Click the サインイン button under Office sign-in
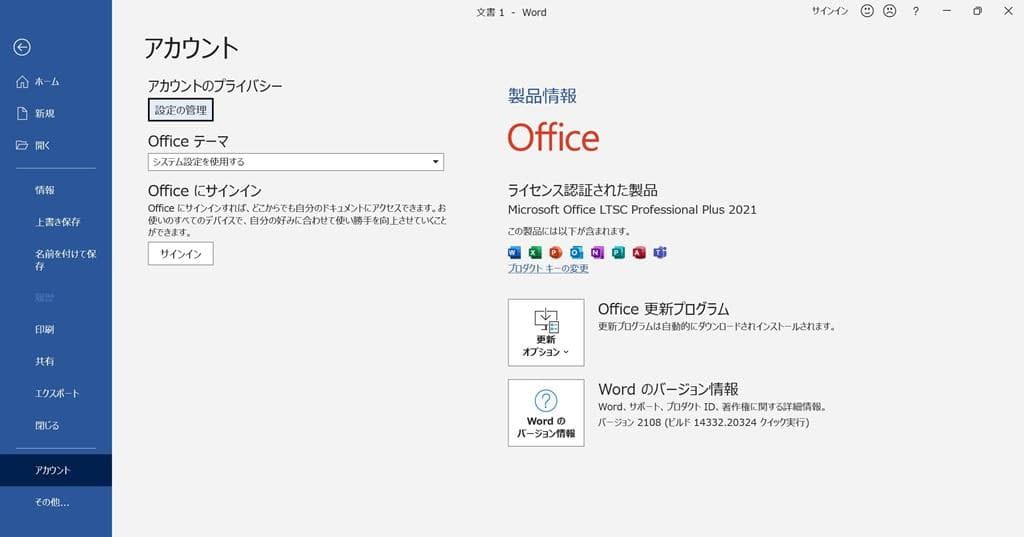This screenshot has height=537, width=1024. [181, 254]
